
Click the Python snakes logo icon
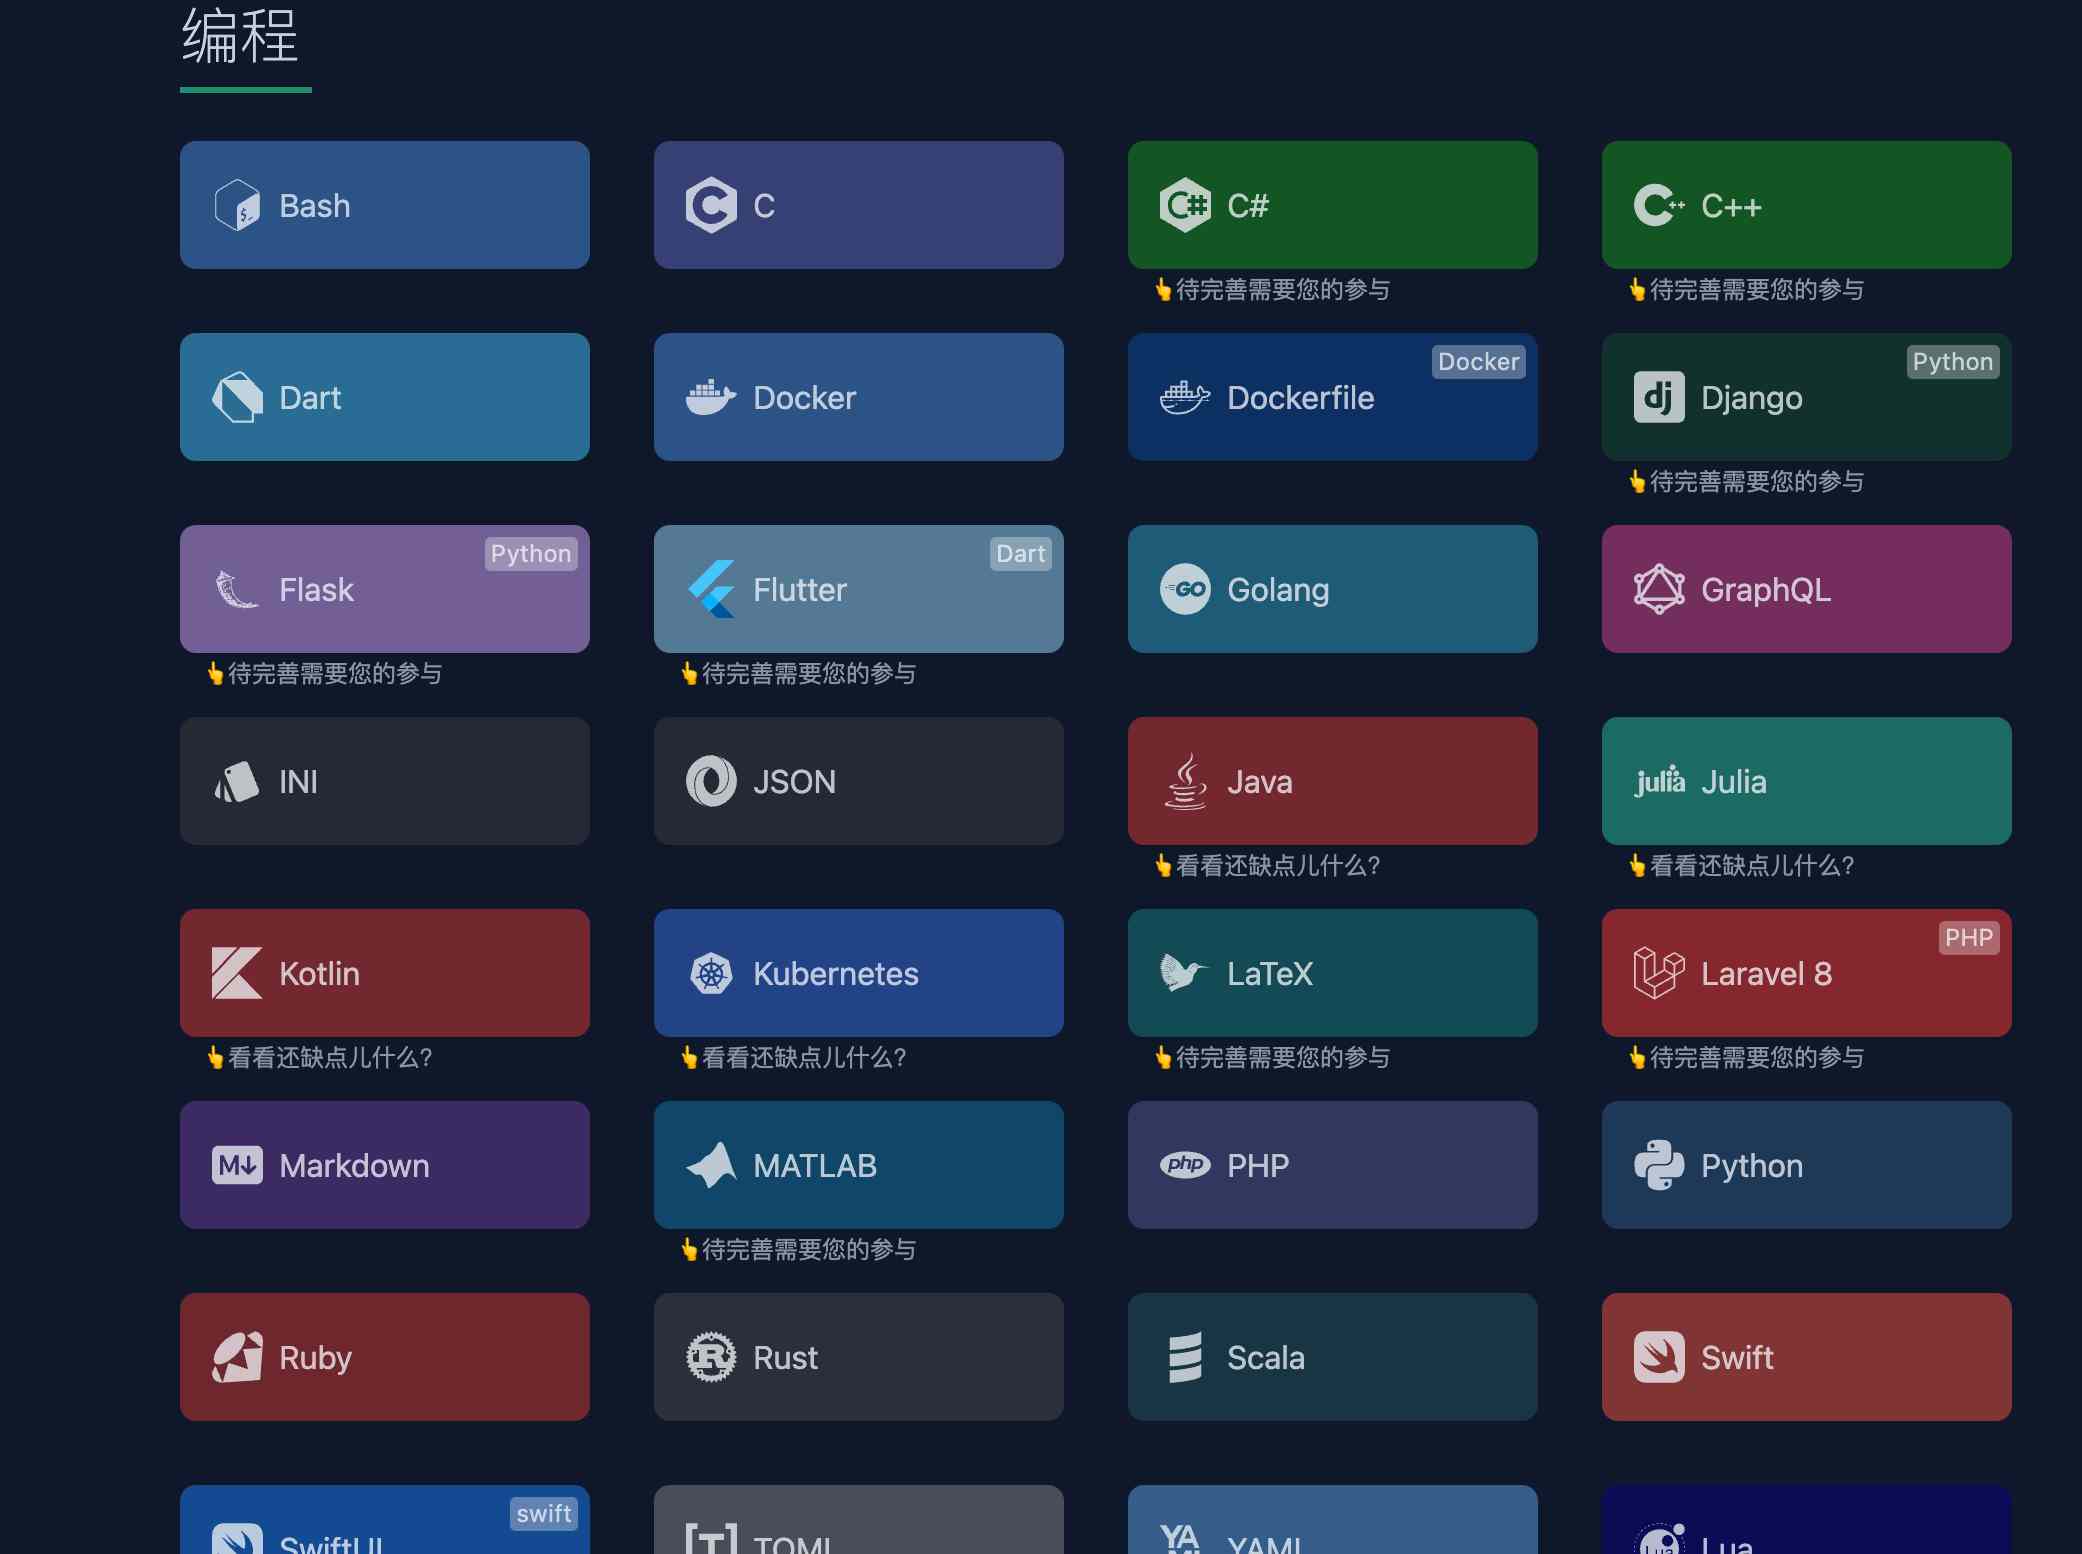(x=1658, y=1165)
